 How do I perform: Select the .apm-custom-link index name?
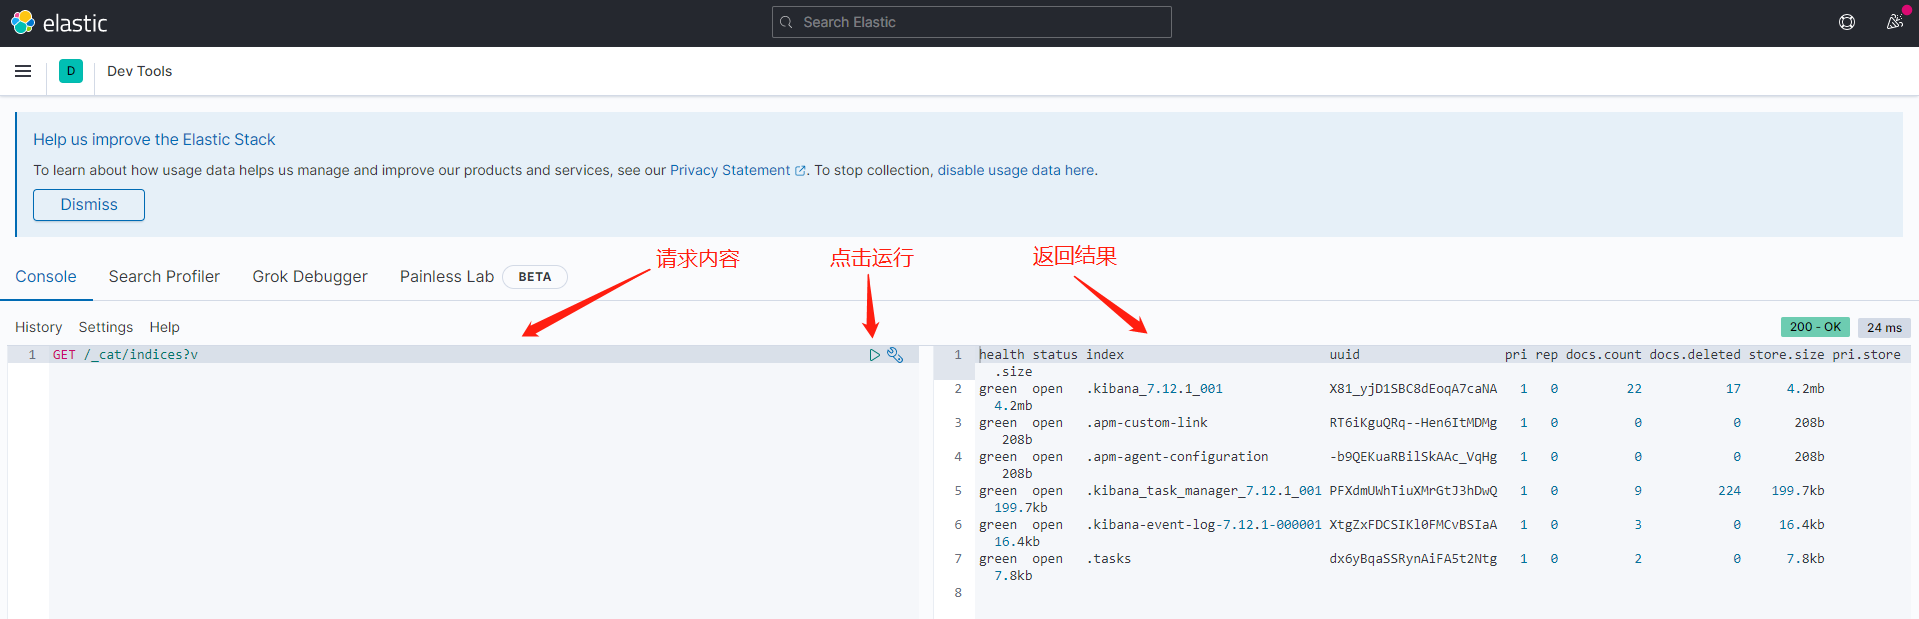pos(1147,423)
